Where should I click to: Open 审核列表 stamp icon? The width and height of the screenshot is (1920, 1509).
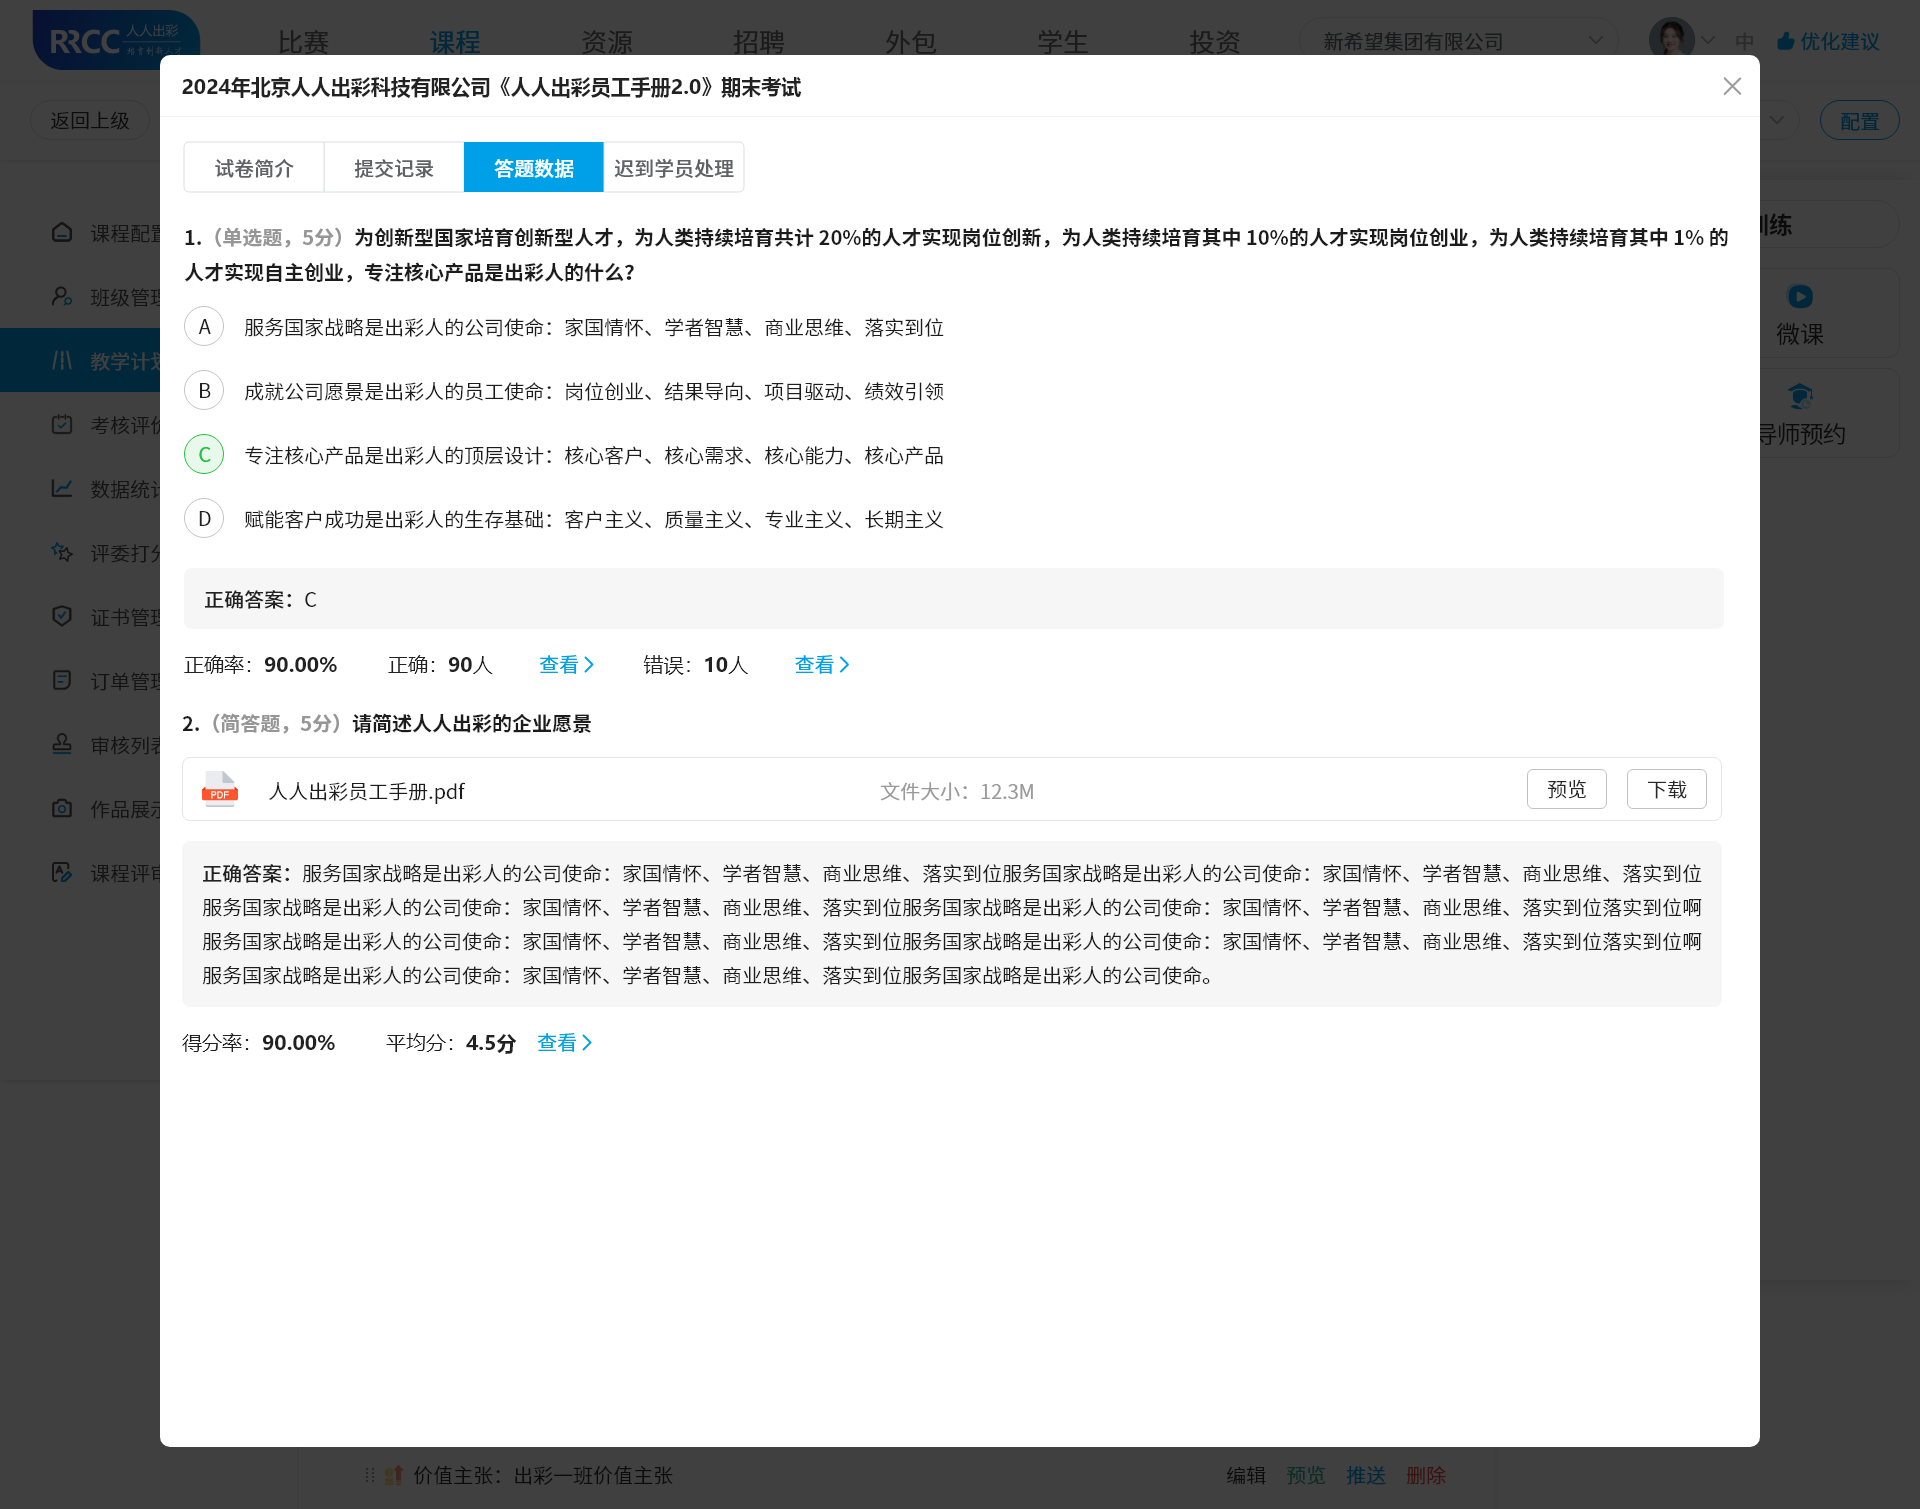[62, 744]
